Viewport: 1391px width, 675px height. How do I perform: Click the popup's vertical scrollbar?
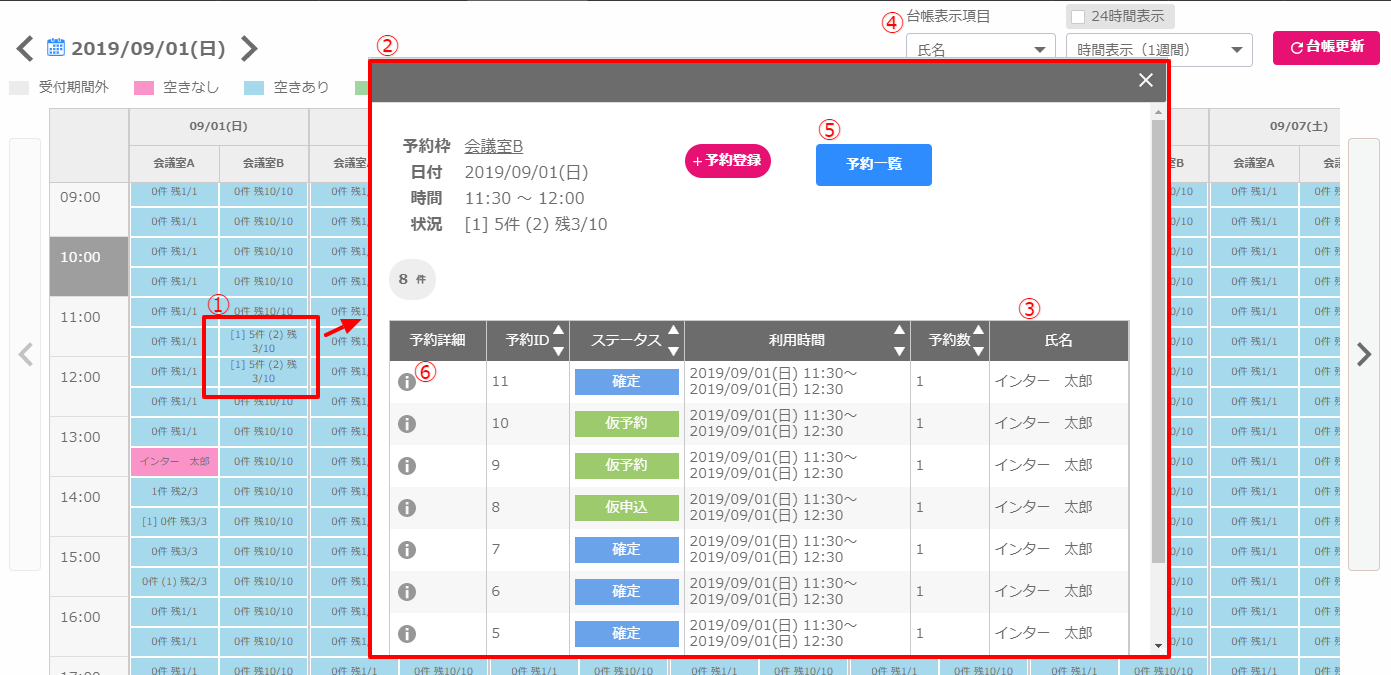[x=1158, y=340]
